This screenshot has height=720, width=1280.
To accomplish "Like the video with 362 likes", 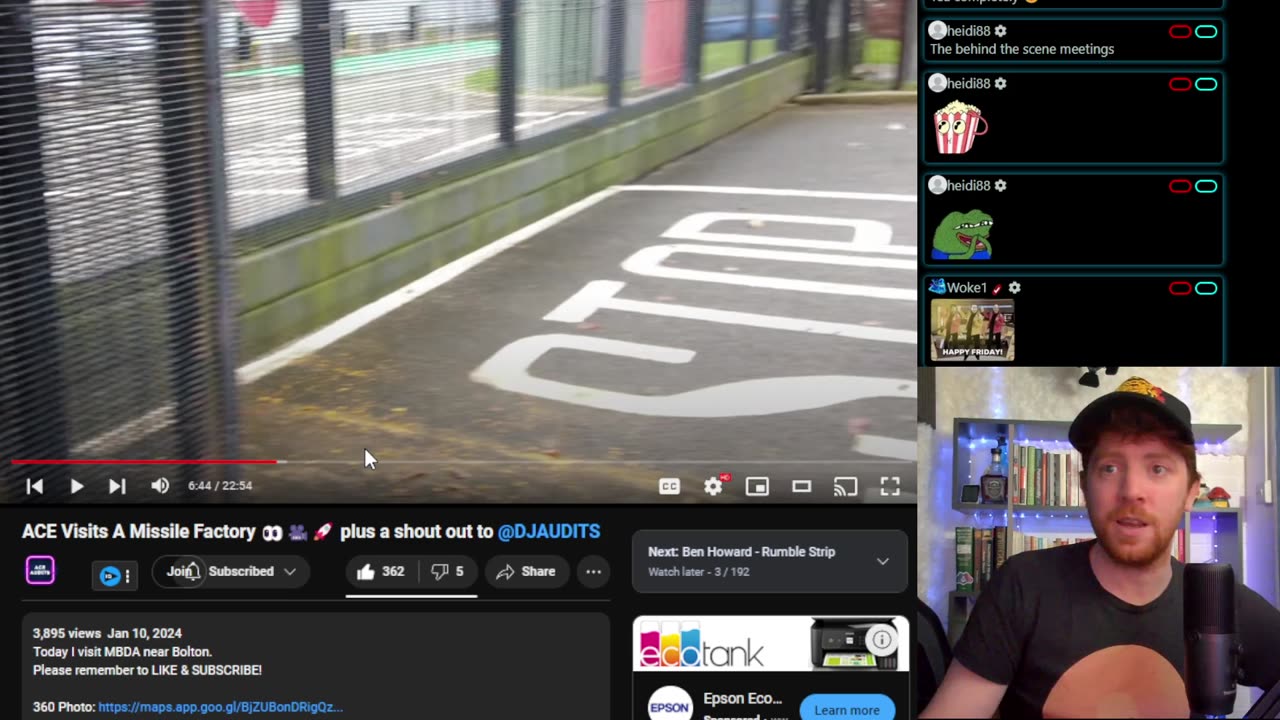I will click(x=380, y=571).
